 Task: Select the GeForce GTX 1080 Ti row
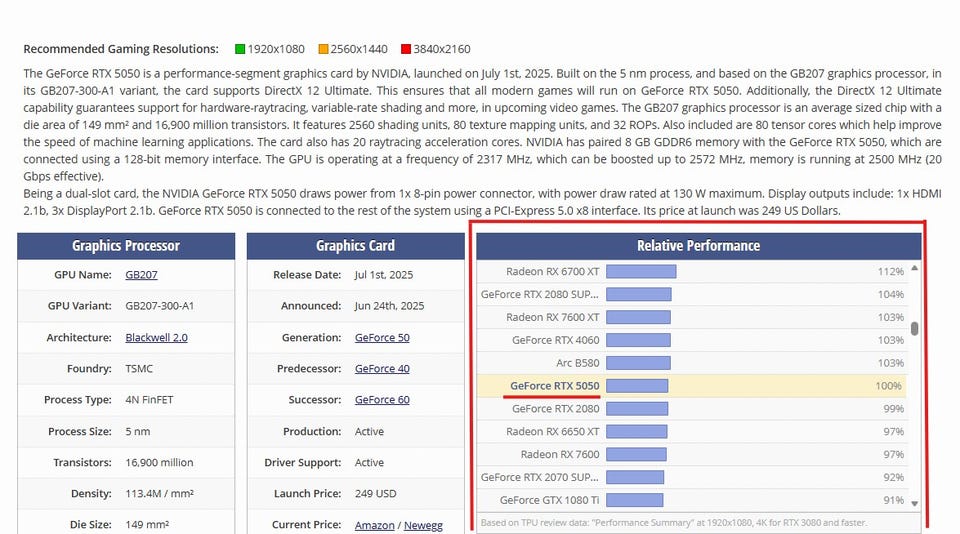coord(692,500)
